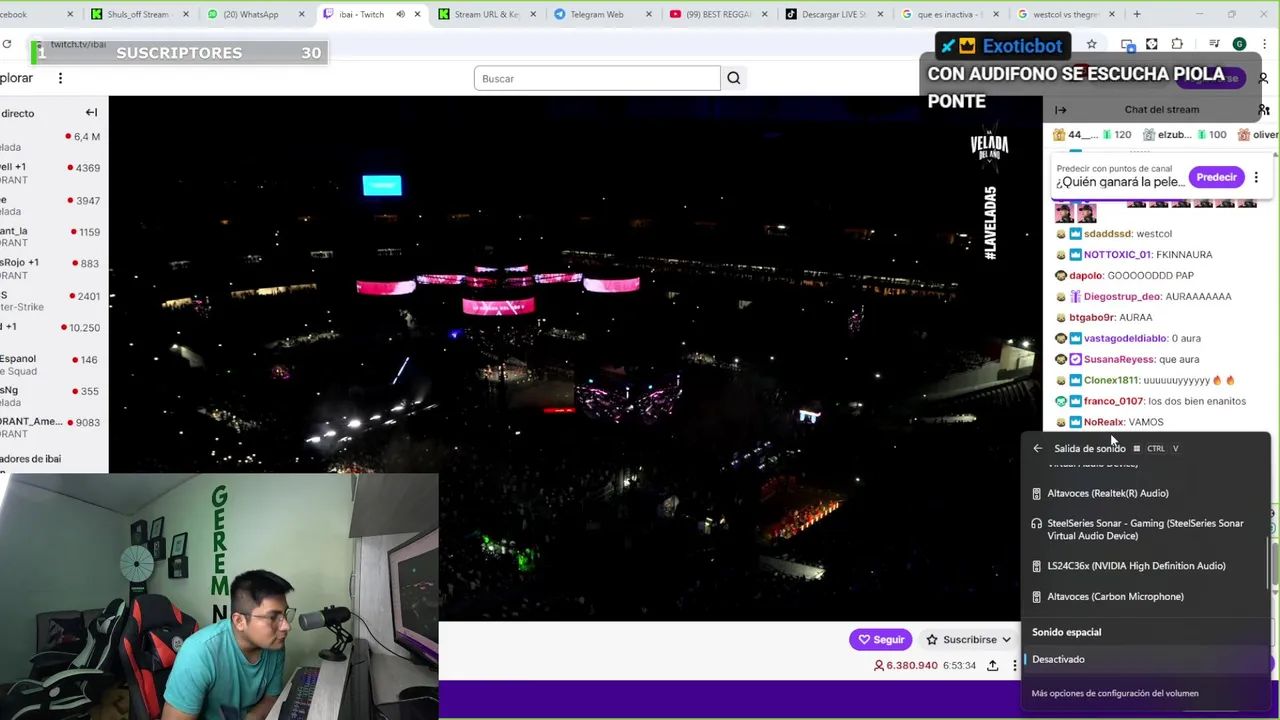Mute the ibai - Twitch tab audio

[400, 14]
